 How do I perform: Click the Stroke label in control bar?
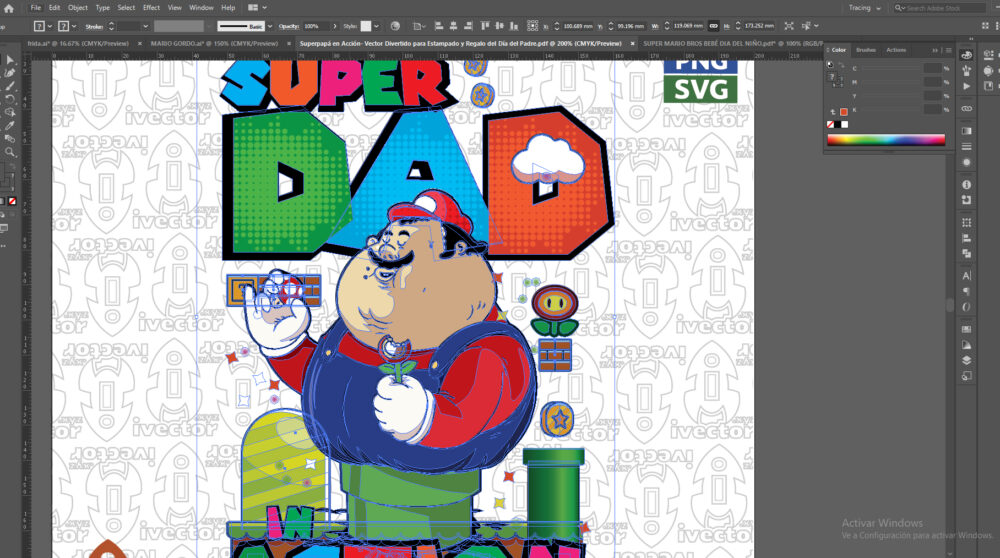pos(94,26)
